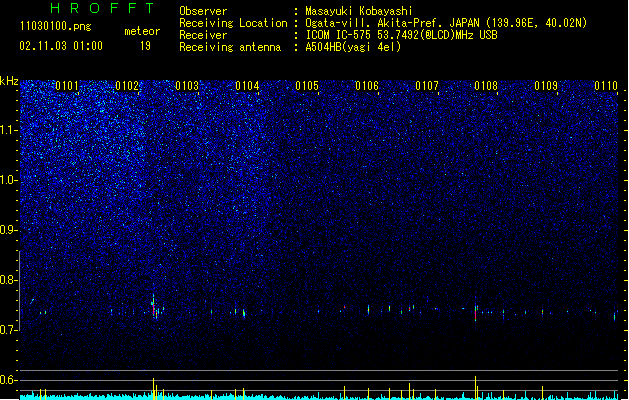
Task: Click the HROFFT title text
Action: click(102, 8)
